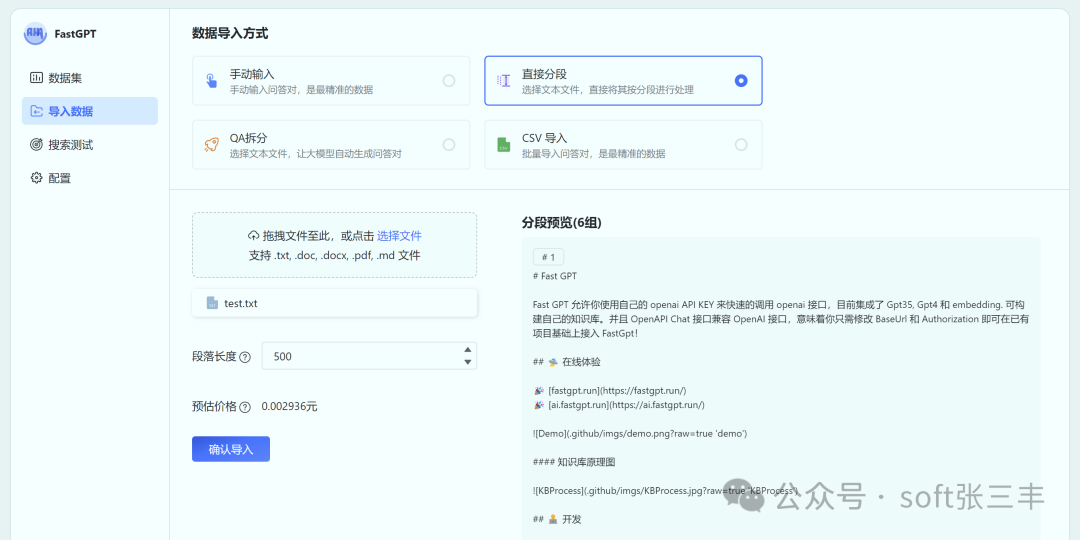Viewport: 1080px width, 540px height.
Task: Click the help icon next to 预估价格
Action: (x=245, y=407)
